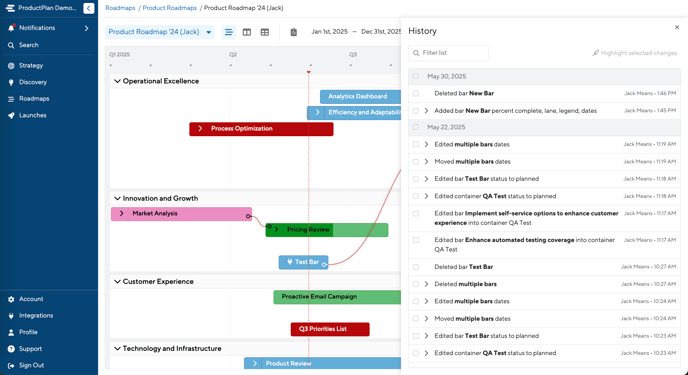Expand Pricing Review container chevron
The width and height of the screenshot is (688, 375).
pyautogui.click(x=276, y=229)
